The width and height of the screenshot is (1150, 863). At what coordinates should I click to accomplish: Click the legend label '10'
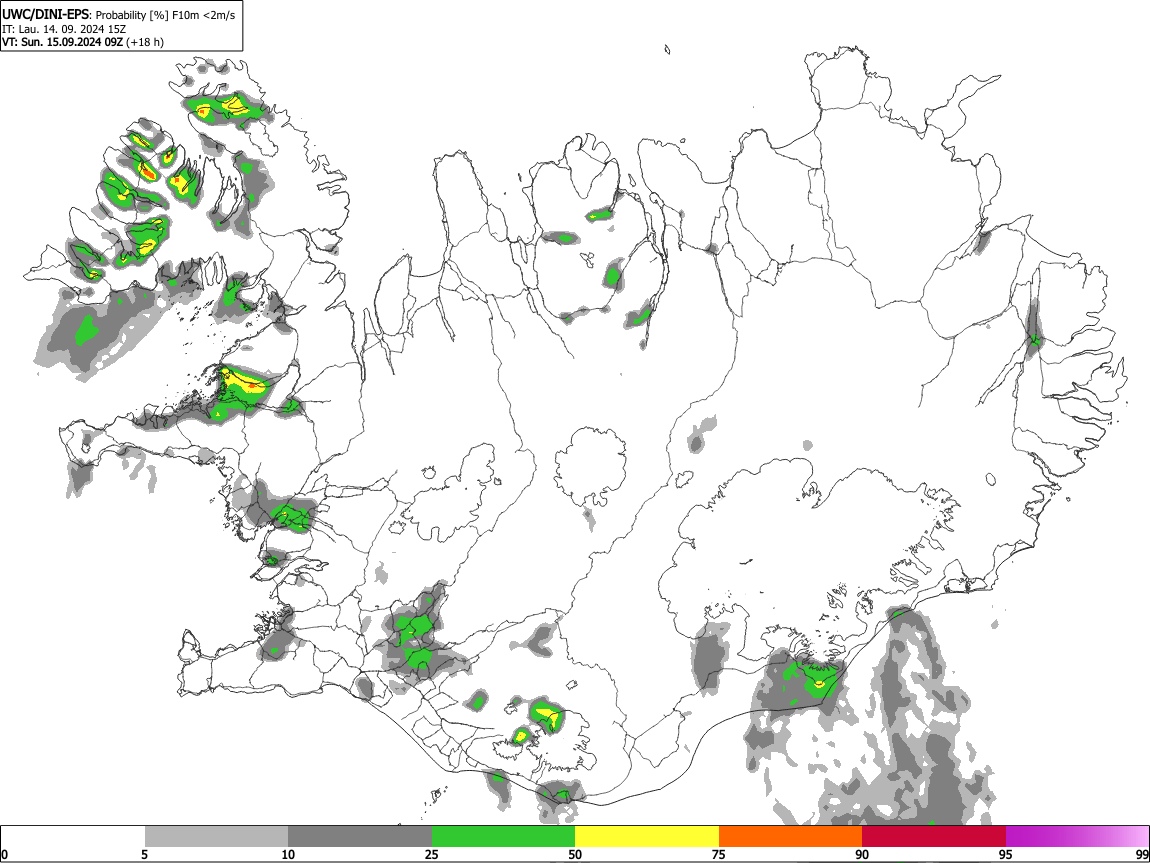288,855
